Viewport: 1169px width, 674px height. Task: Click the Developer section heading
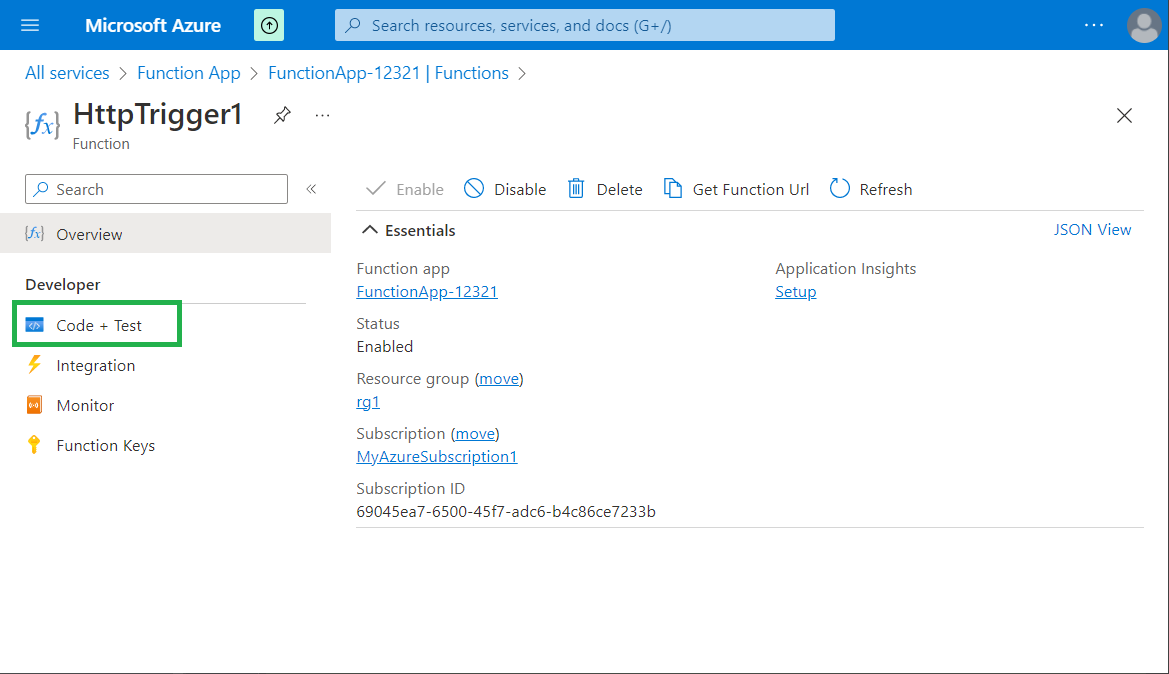coord(63,285)
